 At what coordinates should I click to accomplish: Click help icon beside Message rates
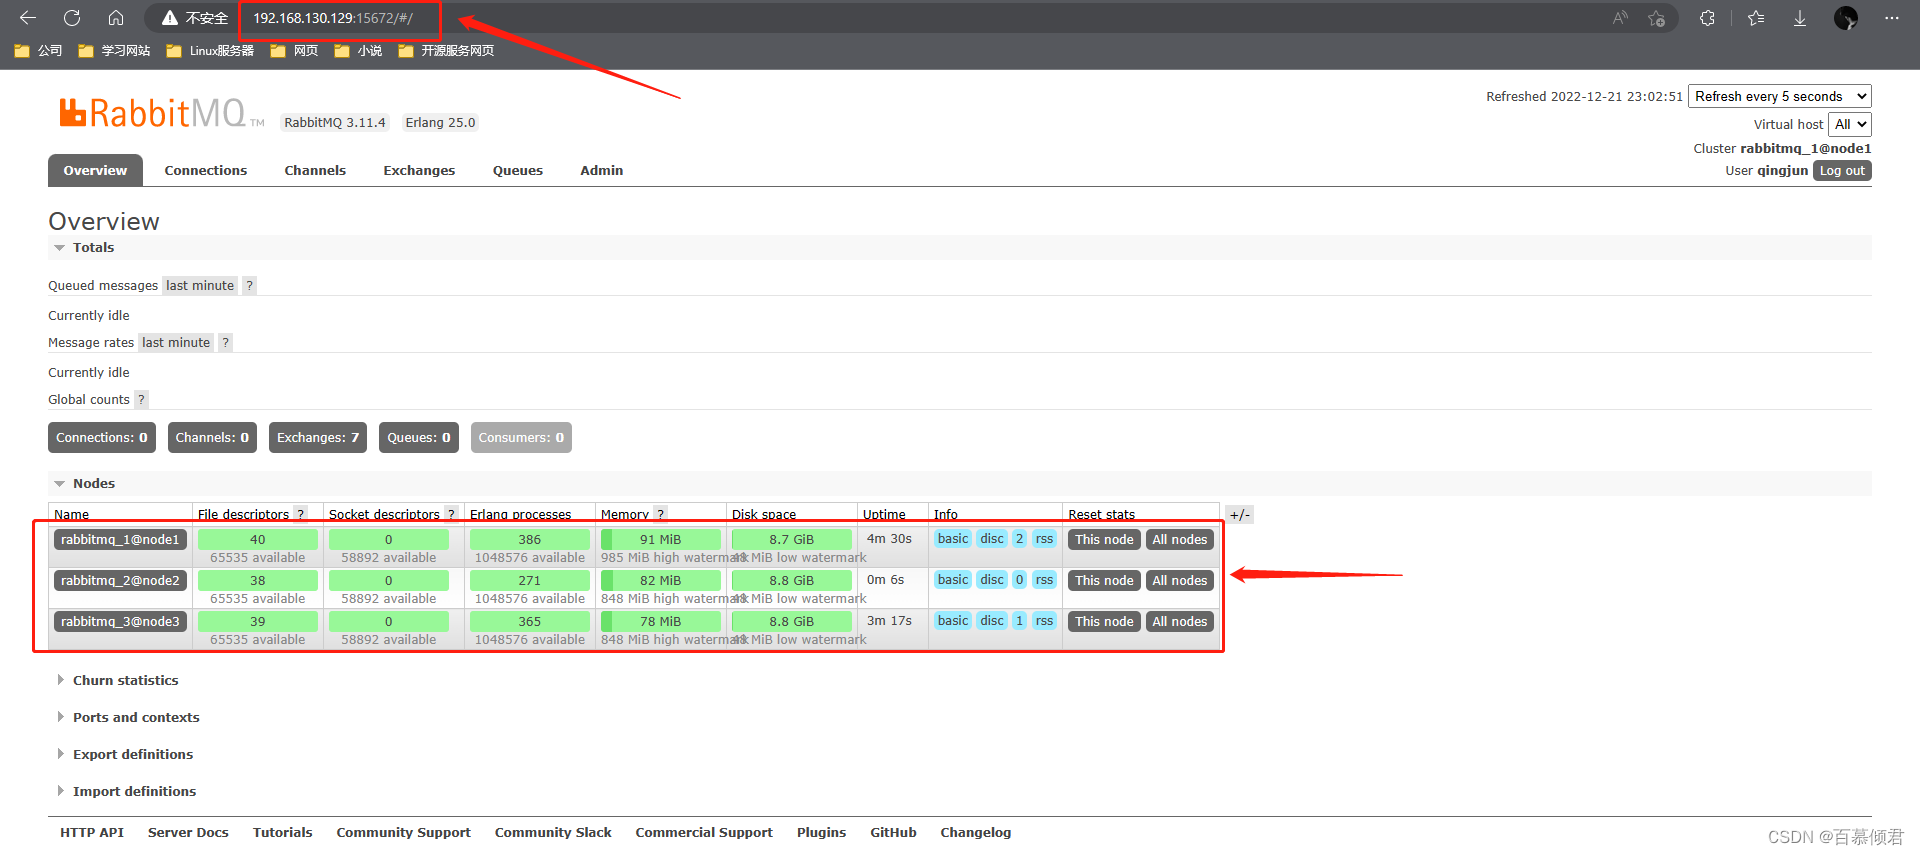226,343
